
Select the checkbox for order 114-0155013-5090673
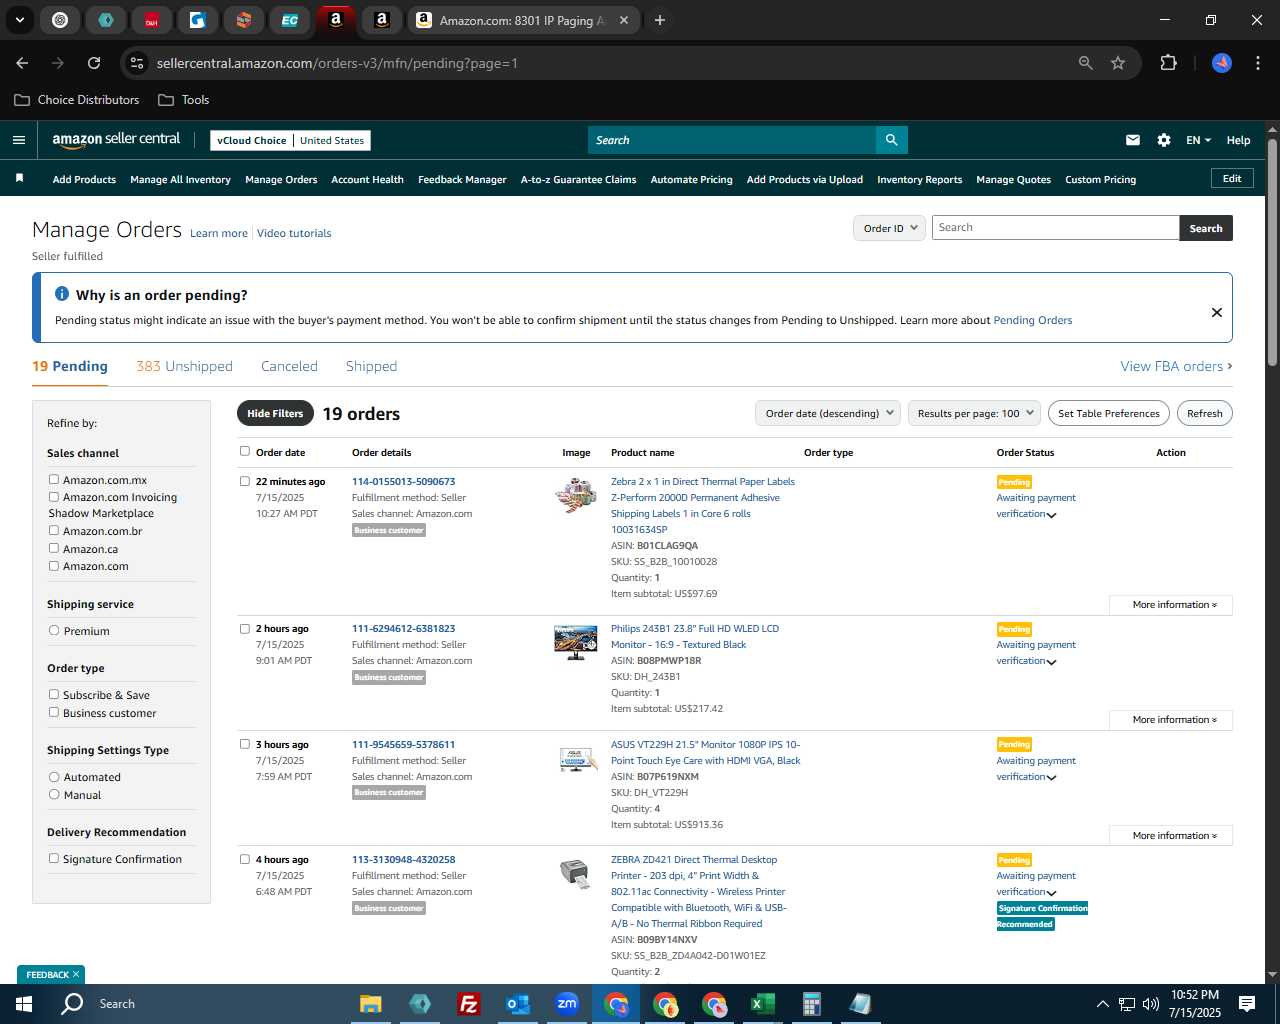click(245, 481)
